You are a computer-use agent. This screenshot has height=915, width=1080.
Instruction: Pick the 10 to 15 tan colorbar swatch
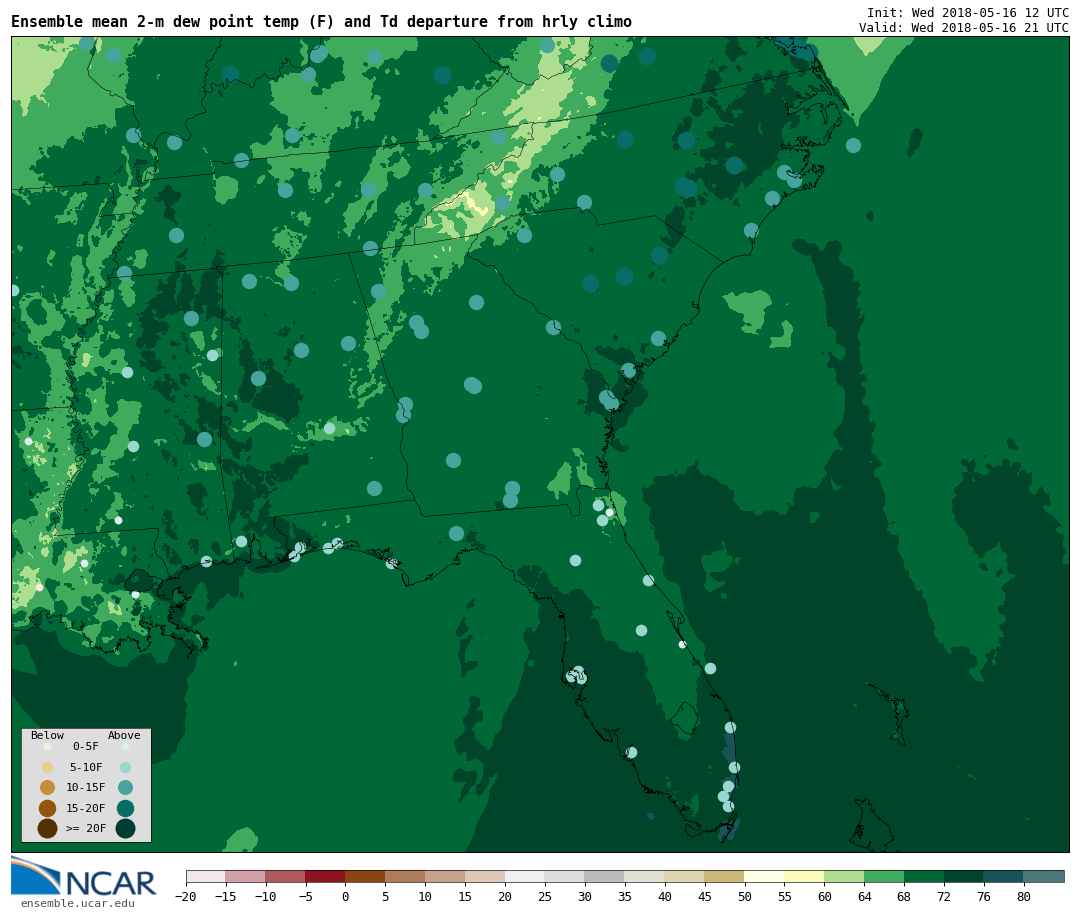pos(445,876)
